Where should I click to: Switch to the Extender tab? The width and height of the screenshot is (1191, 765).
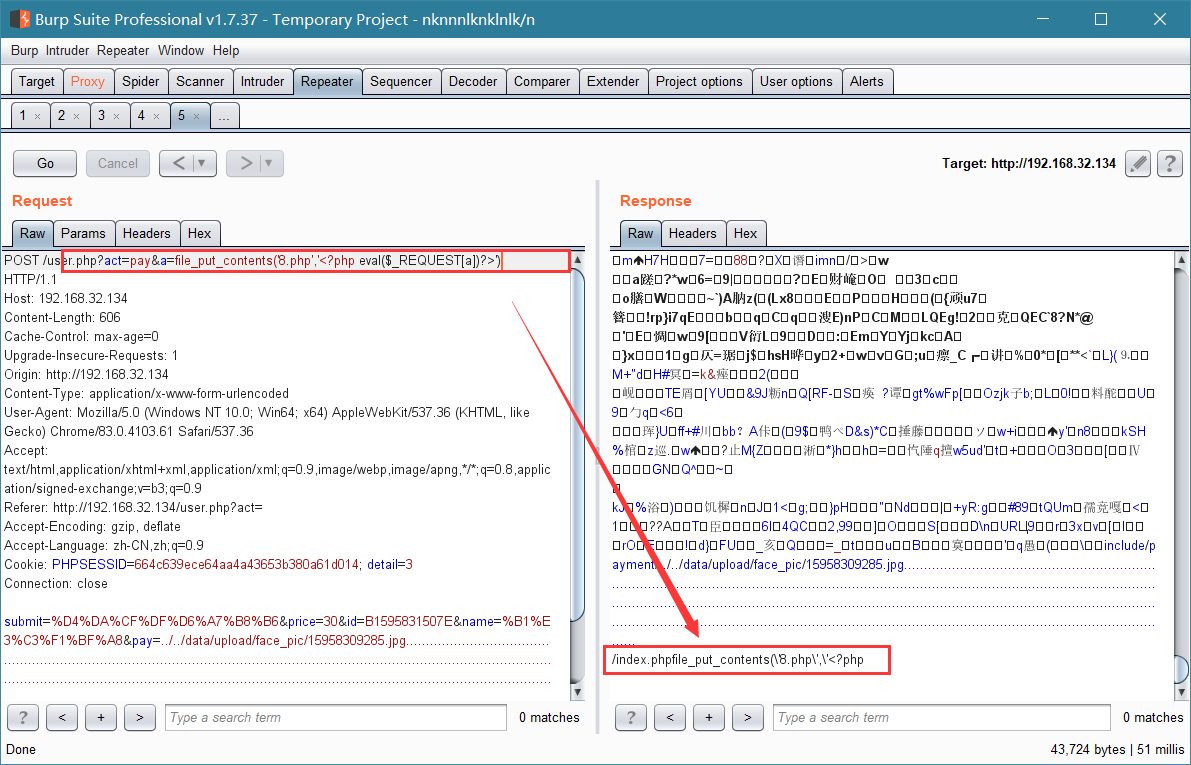613,81
